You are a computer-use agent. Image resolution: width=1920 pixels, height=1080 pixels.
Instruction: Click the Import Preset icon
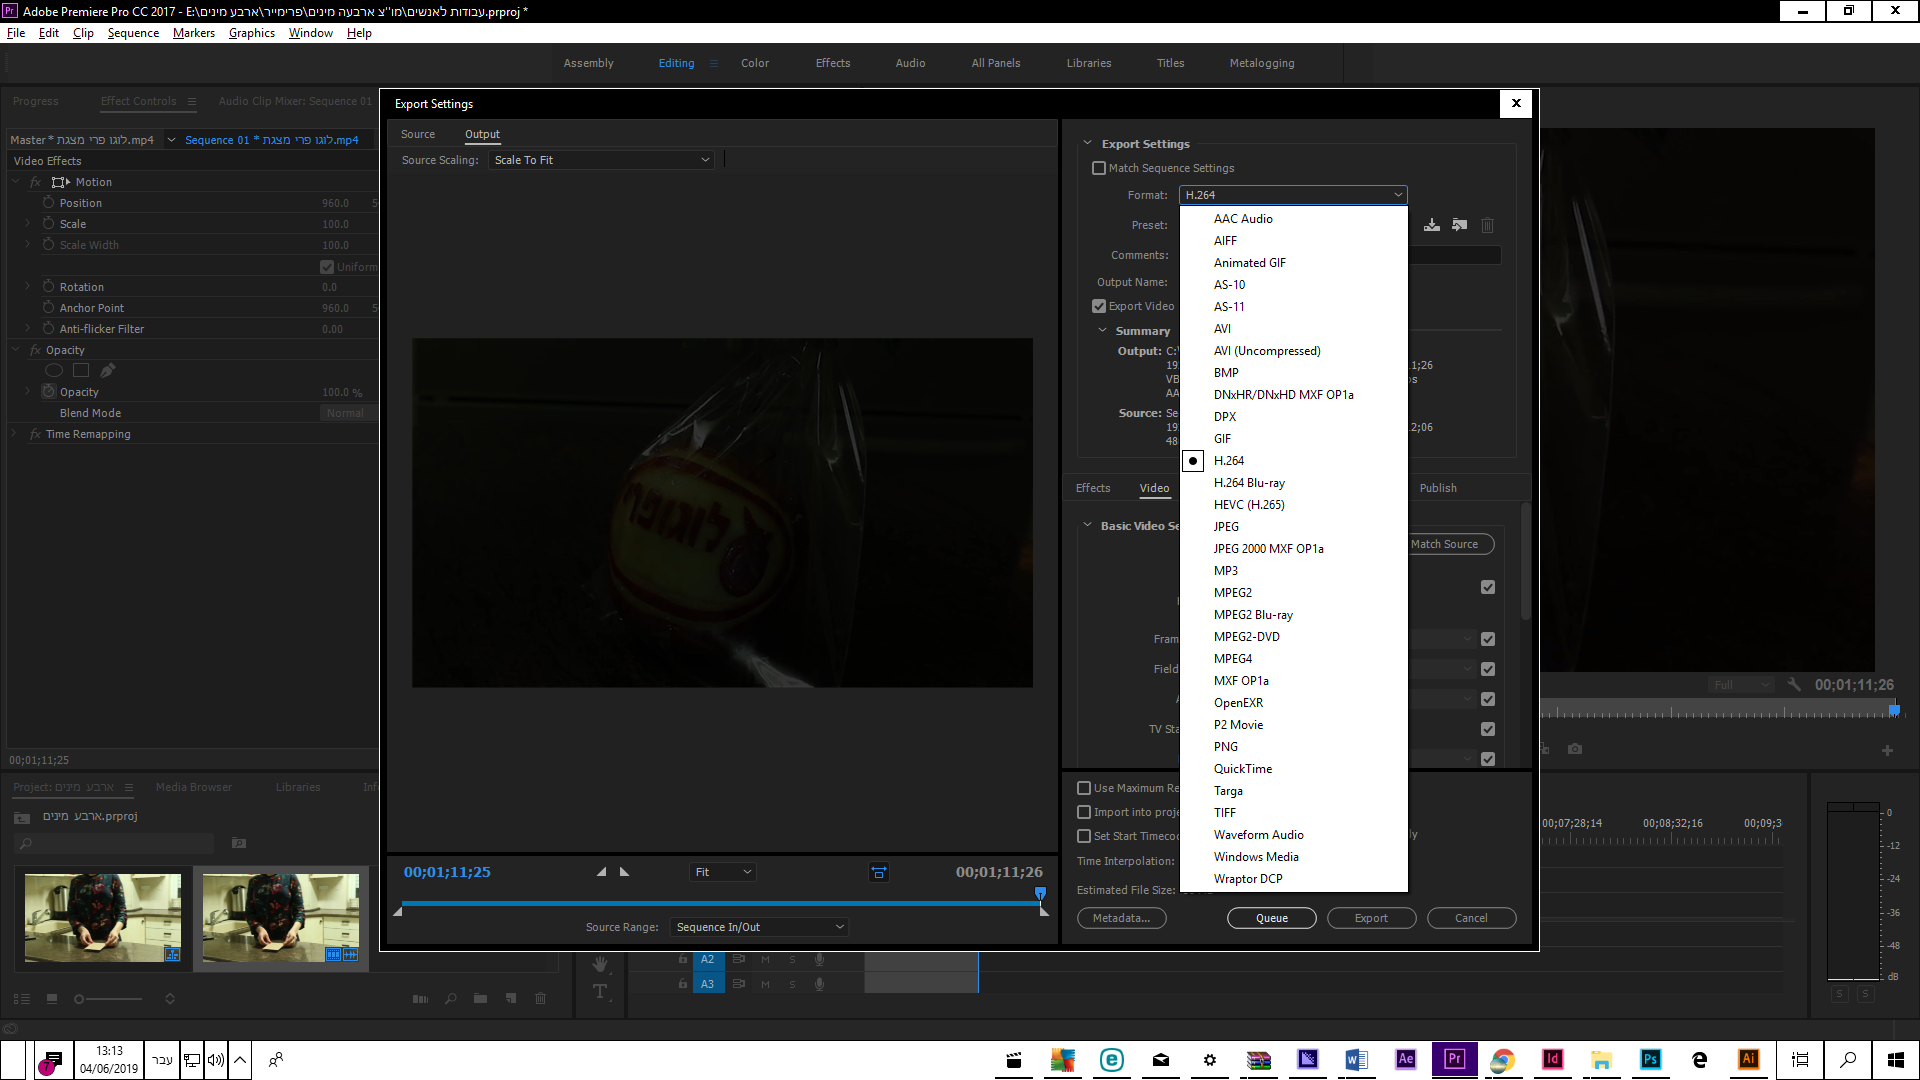(x=1460, y=225)
